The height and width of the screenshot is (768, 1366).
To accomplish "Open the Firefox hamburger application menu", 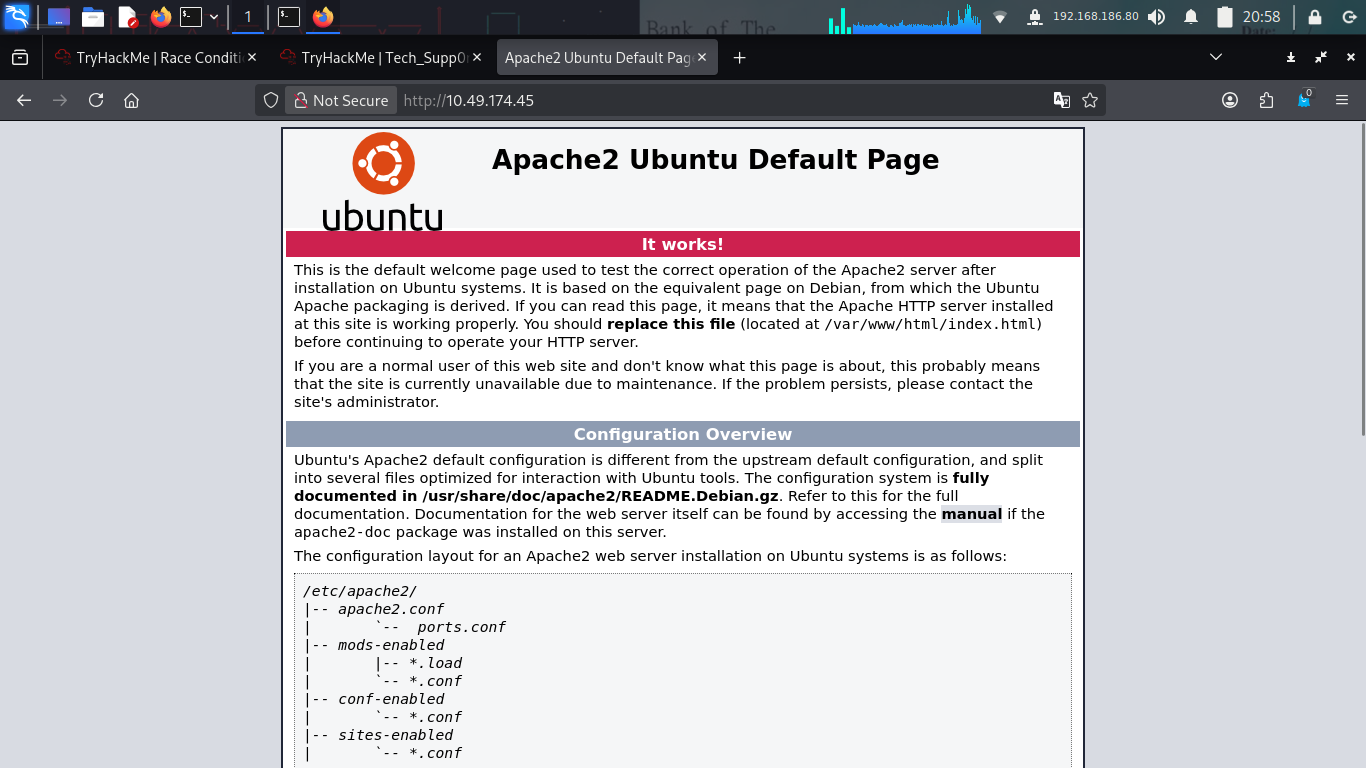I will 1342,100.
